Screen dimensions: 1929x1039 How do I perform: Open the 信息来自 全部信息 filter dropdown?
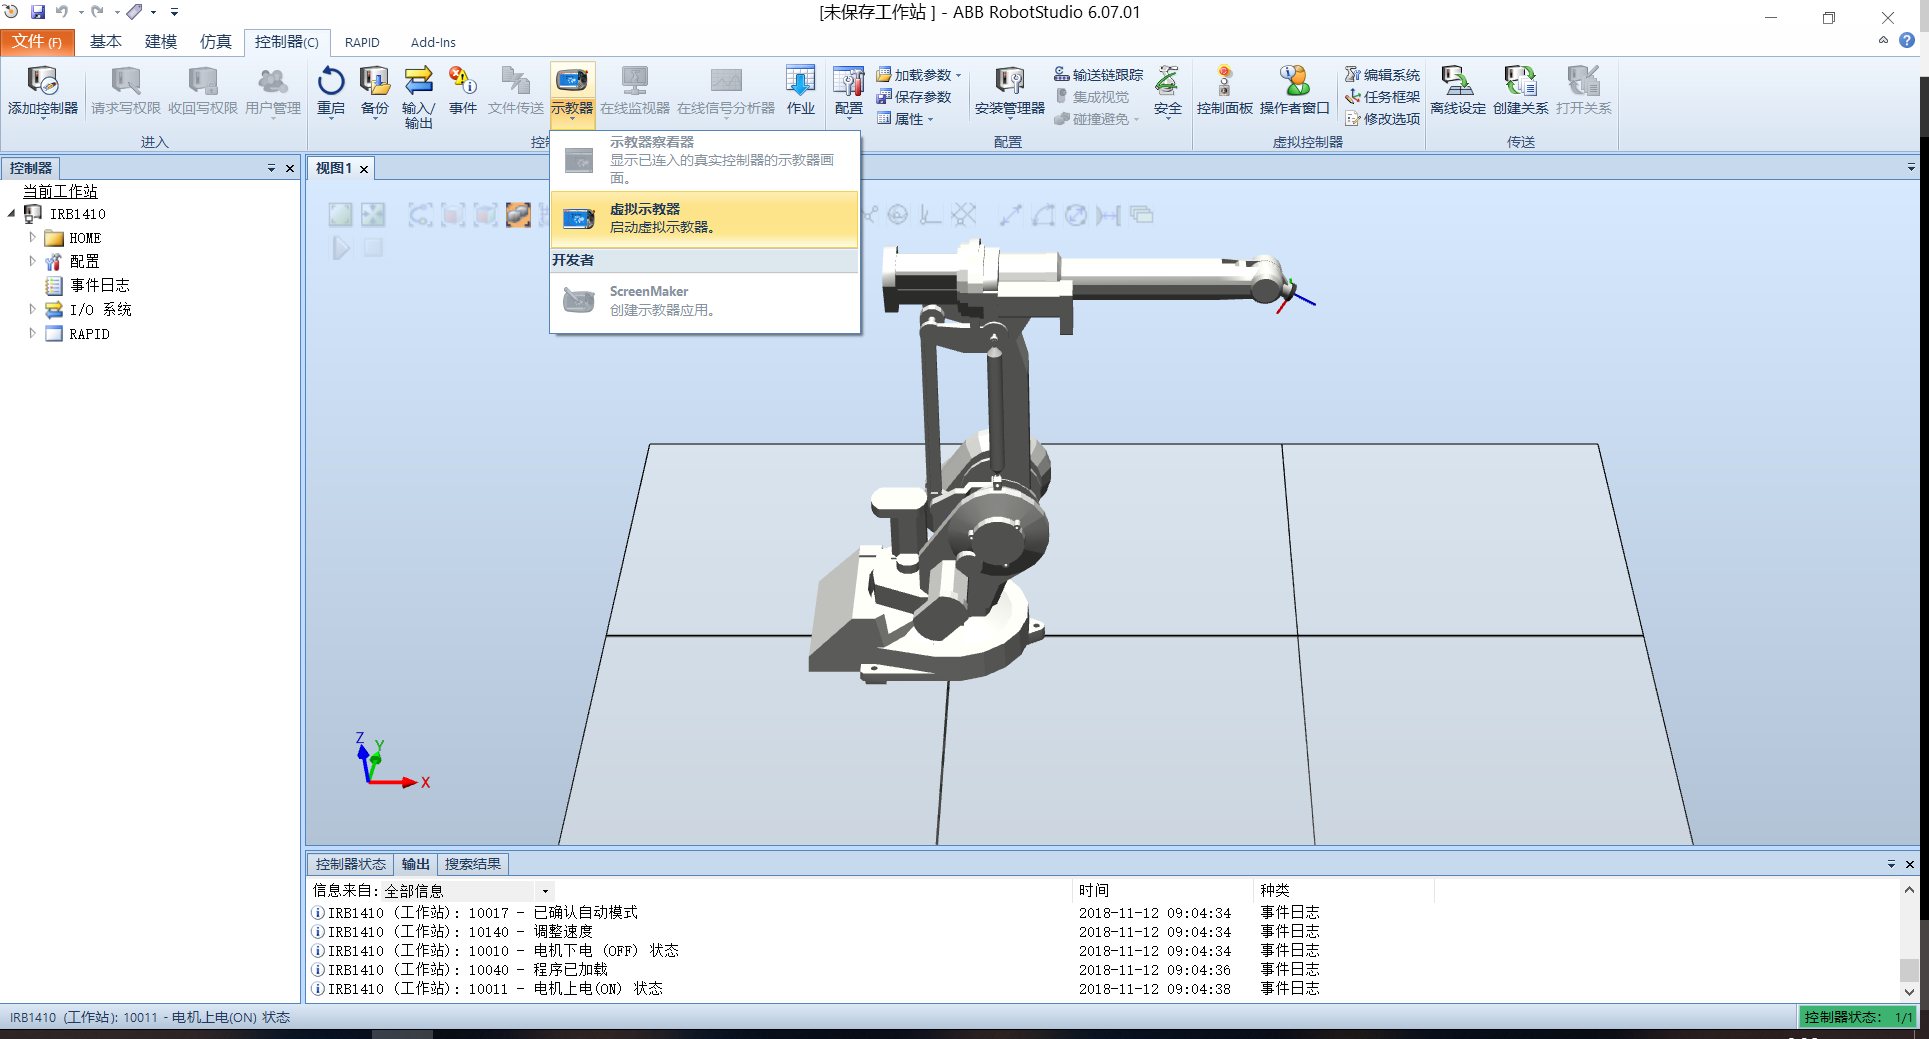pyautogui.click(x=543, y=890)
